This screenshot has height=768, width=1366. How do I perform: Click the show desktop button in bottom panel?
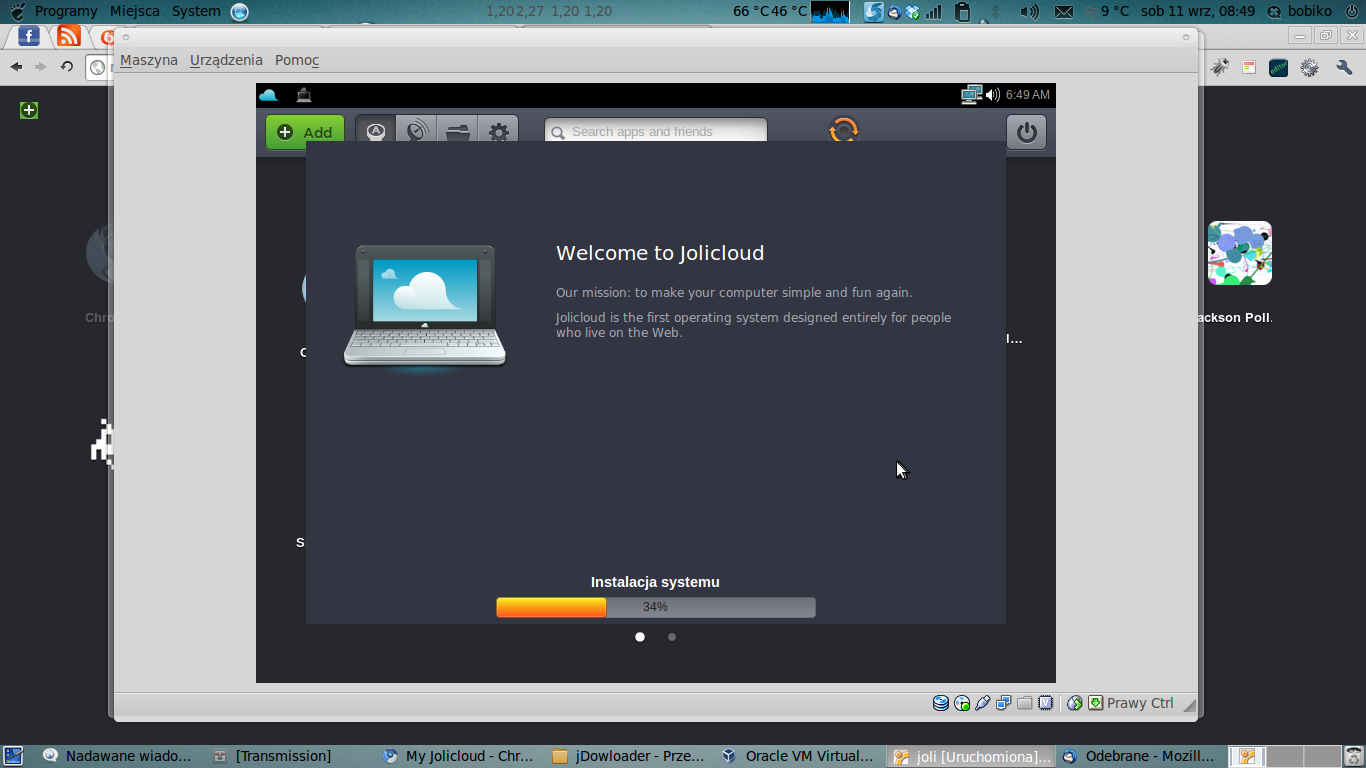[13, 757]
